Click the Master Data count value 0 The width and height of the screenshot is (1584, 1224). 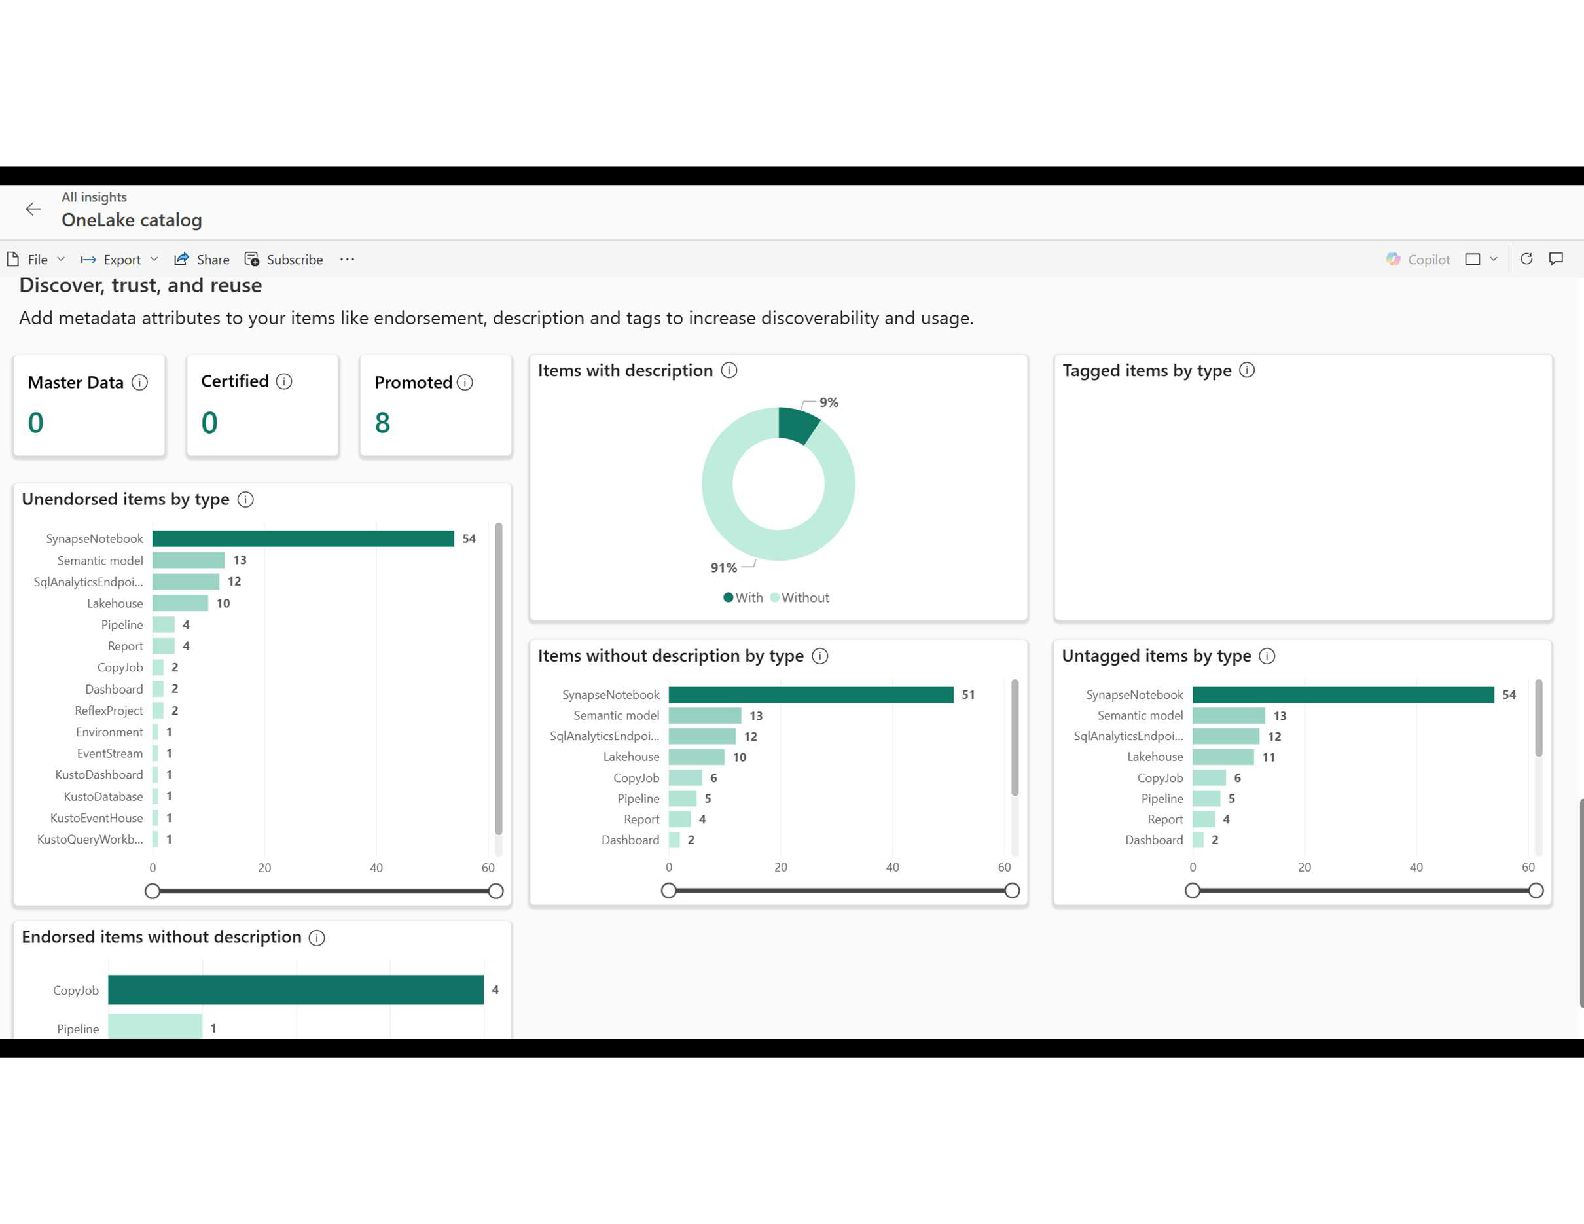pos(36,423)
